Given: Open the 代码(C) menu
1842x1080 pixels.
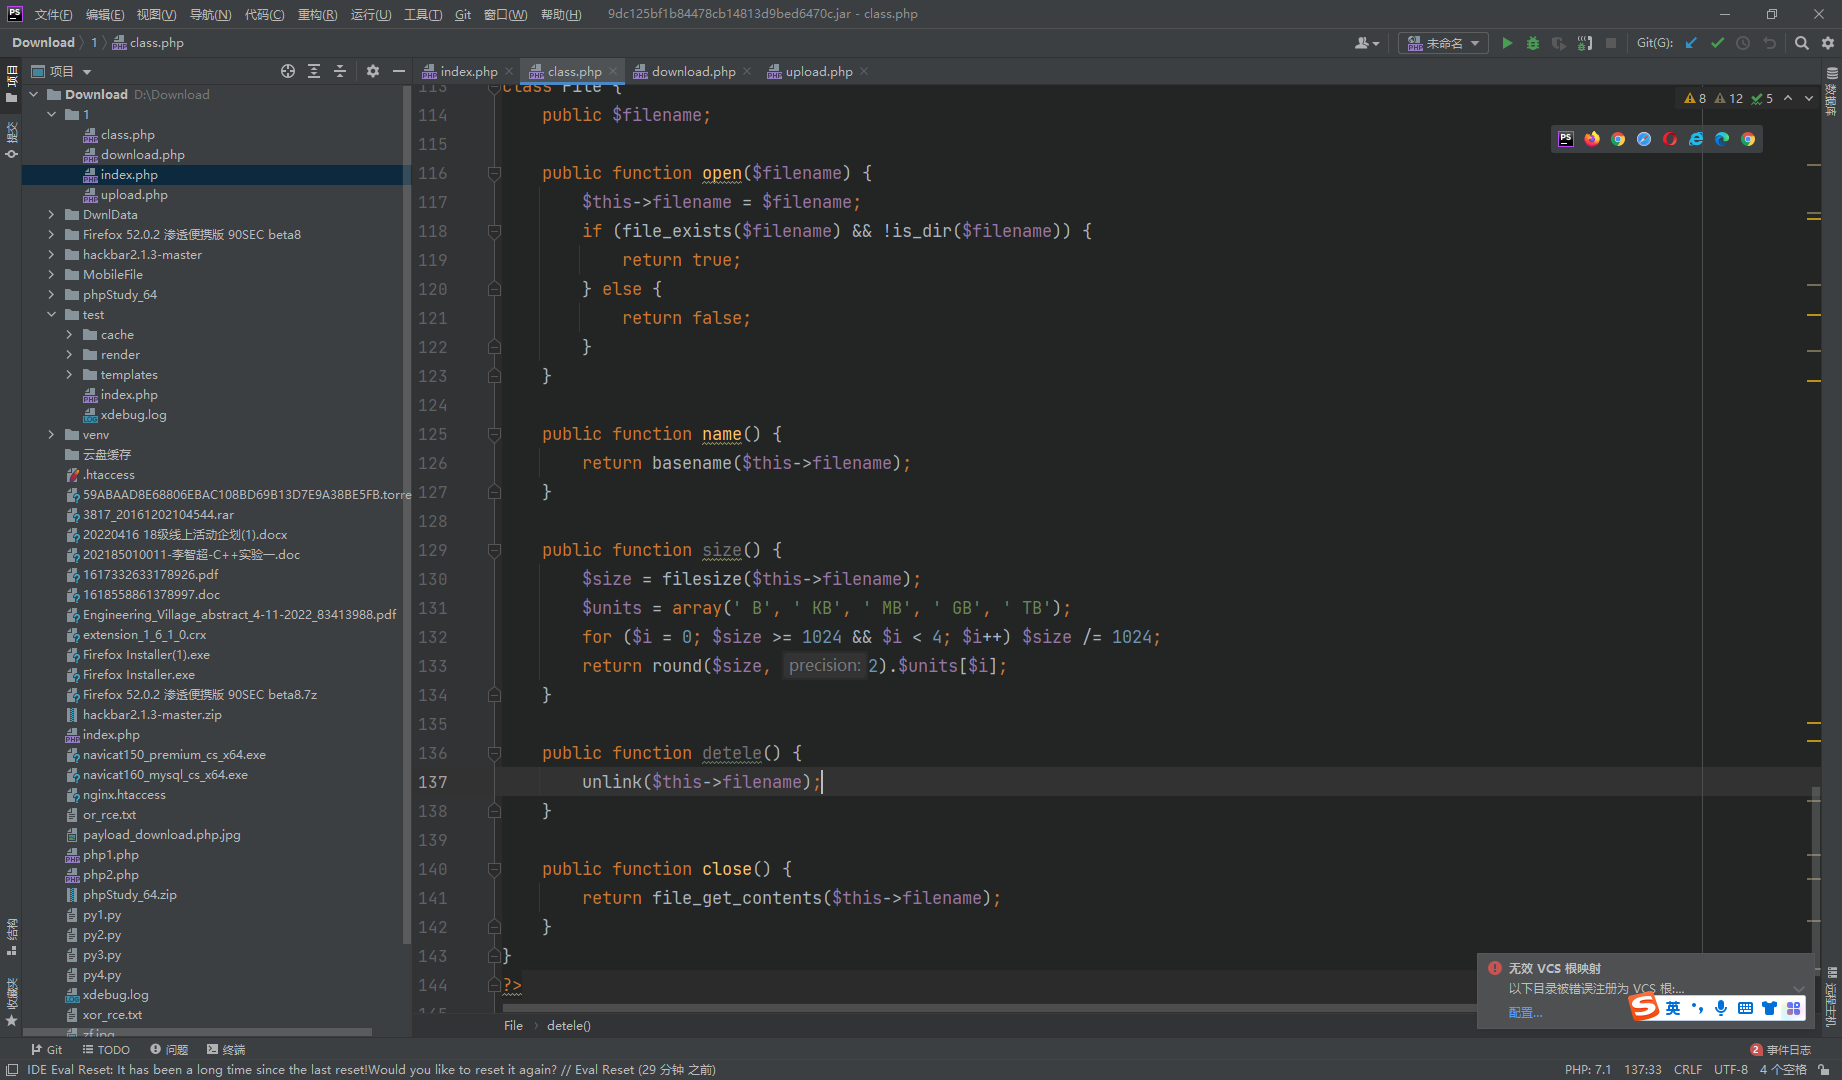Looking at the screenshot, I should coord(264,14).
